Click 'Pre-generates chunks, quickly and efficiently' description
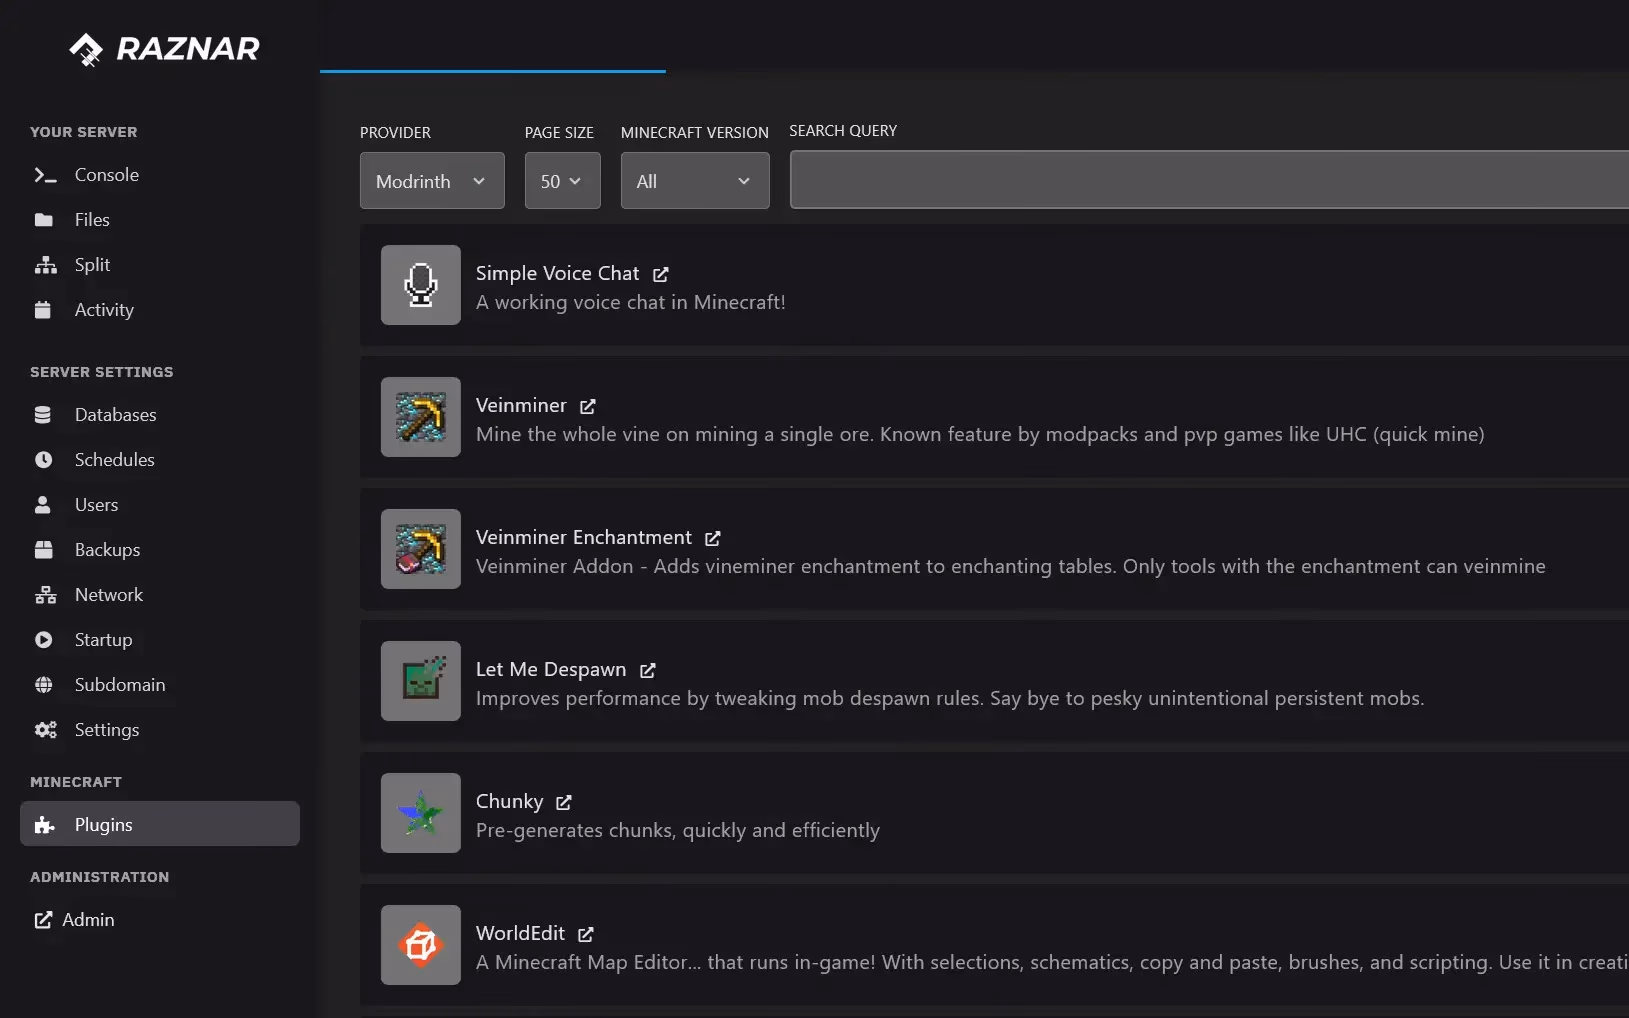Image resolution: width=1629 pixels, height=1018 pixels. click(x=678, y=831)
